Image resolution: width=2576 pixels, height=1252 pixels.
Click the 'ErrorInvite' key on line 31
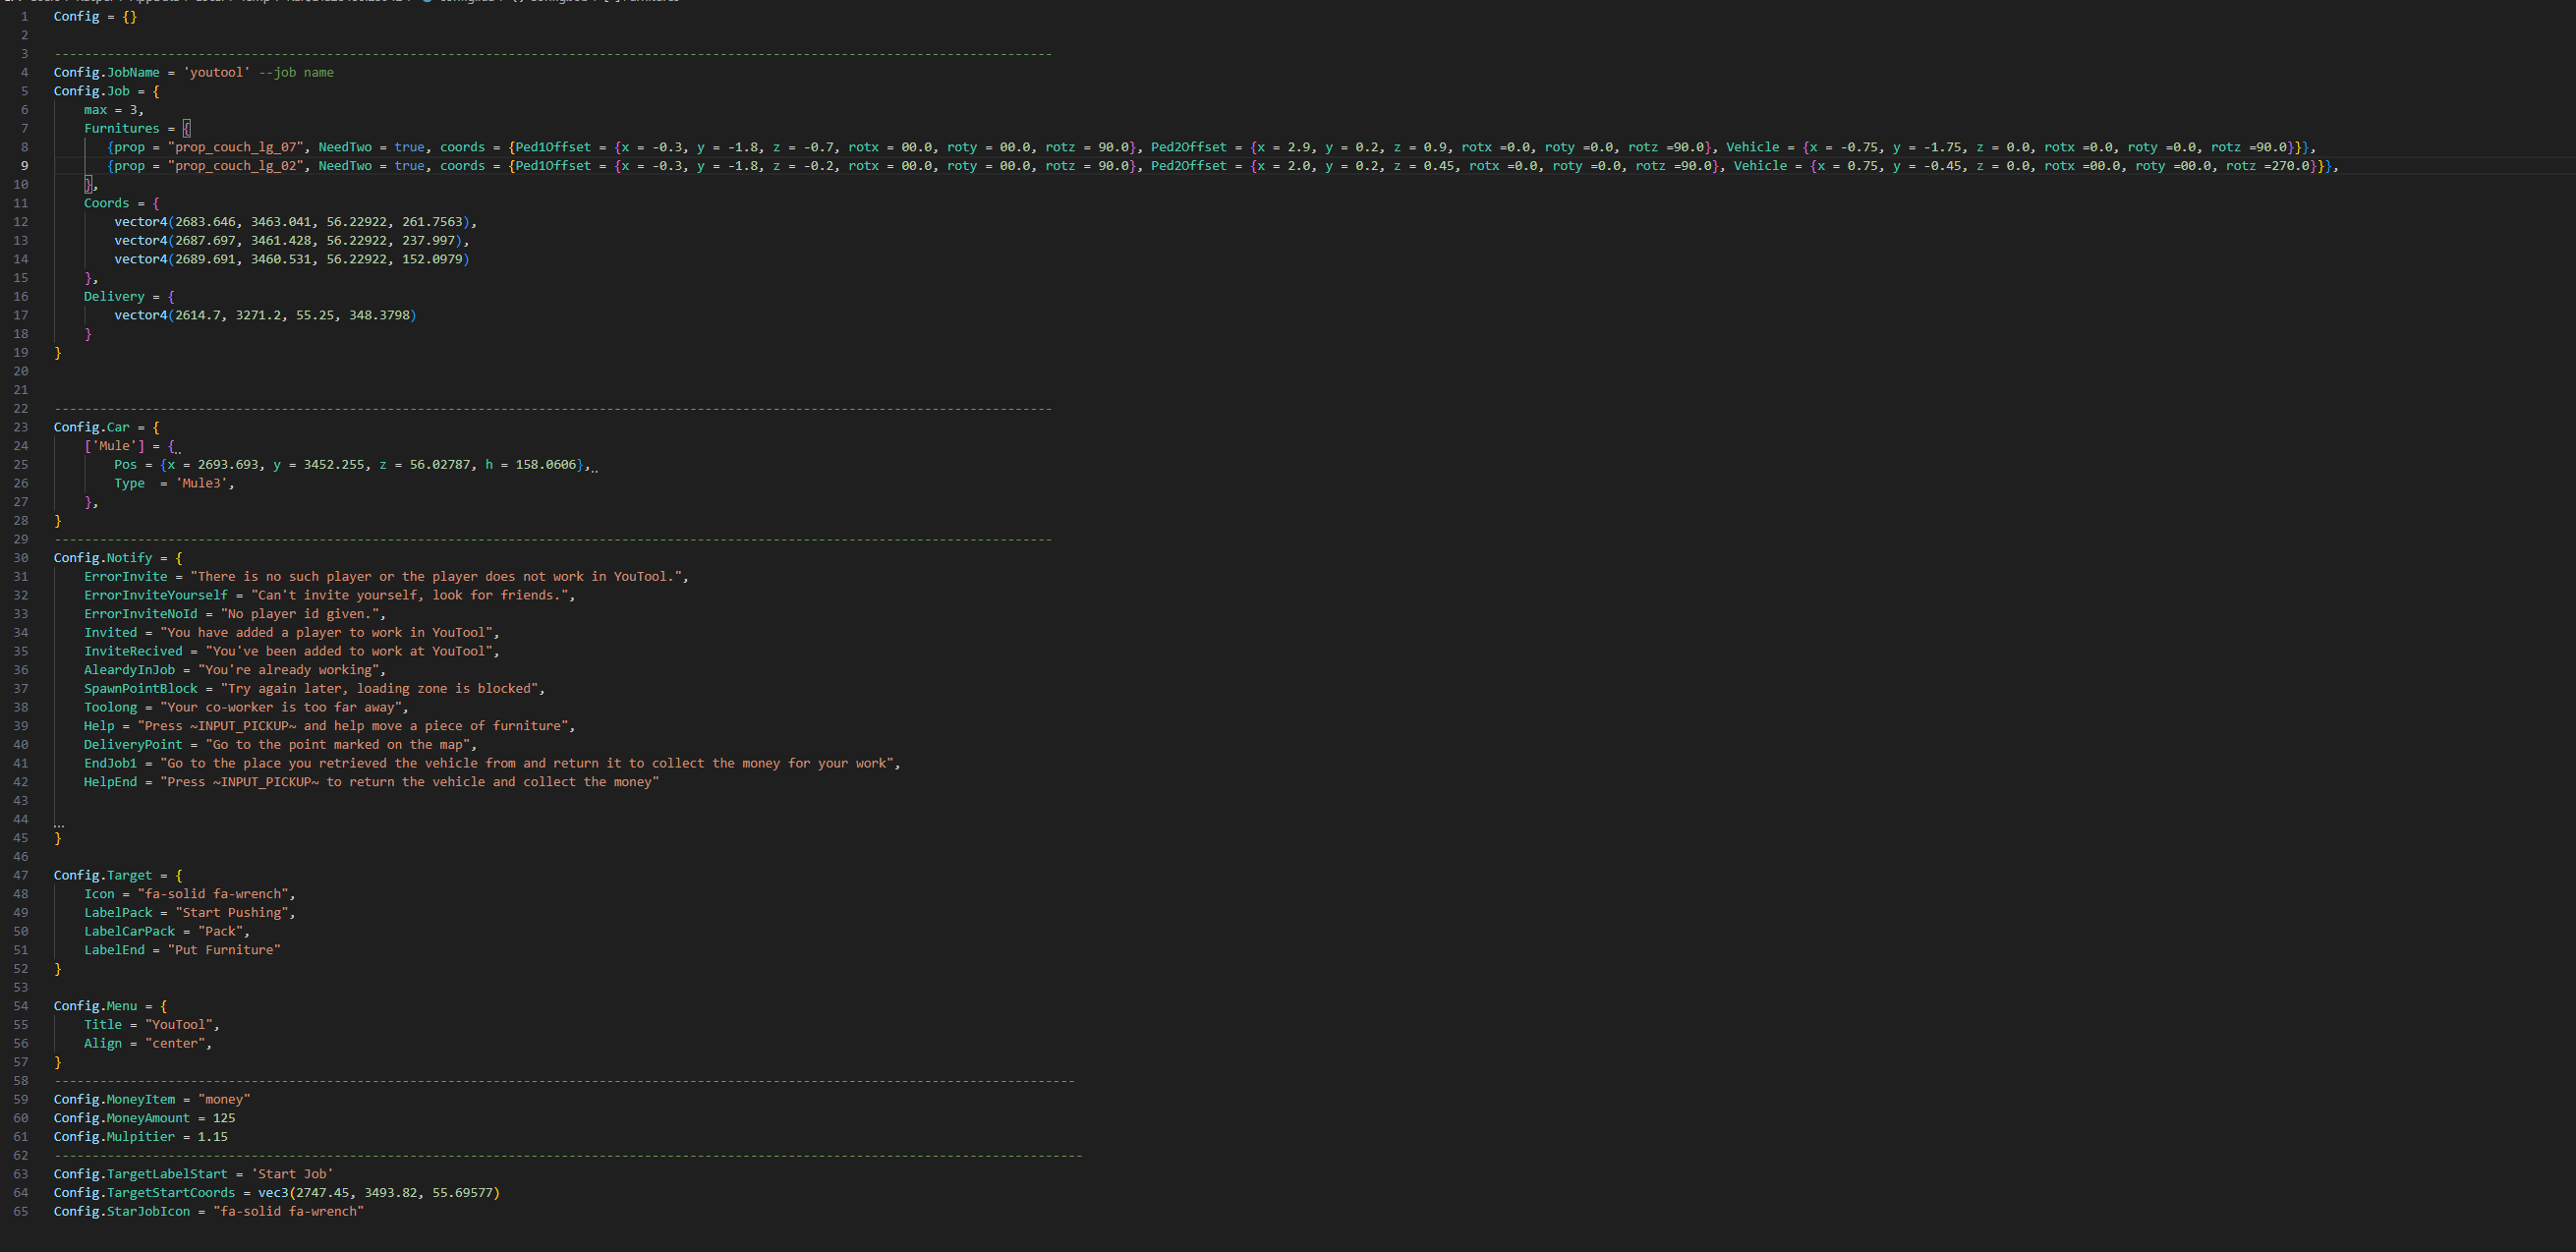125,577
